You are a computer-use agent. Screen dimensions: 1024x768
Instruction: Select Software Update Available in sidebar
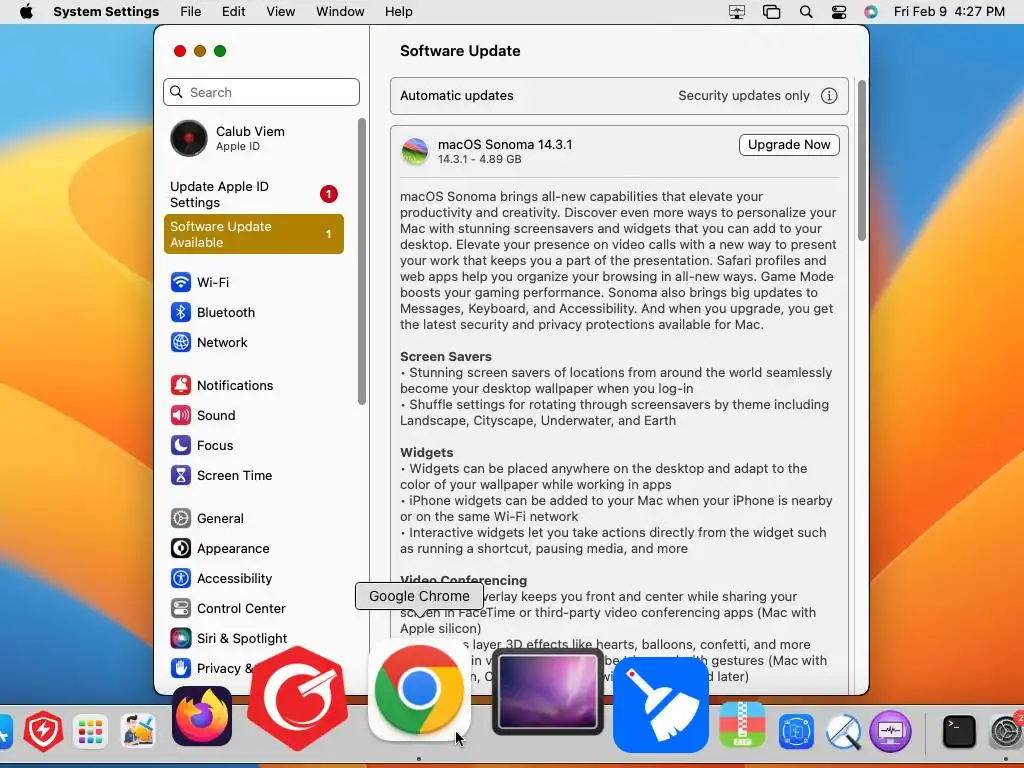(254, 234)
